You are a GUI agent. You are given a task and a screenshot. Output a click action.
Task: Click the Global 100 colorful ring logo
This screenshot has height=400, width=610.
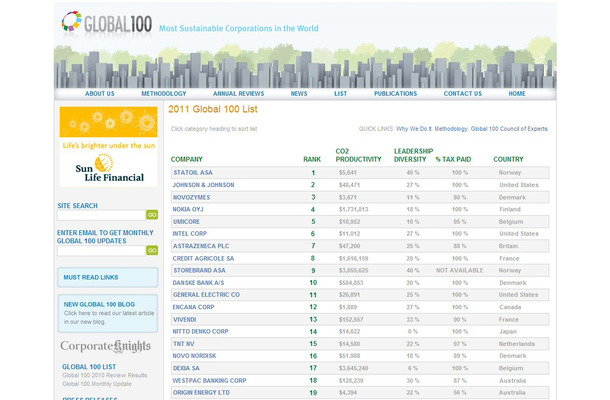[72, 21]
